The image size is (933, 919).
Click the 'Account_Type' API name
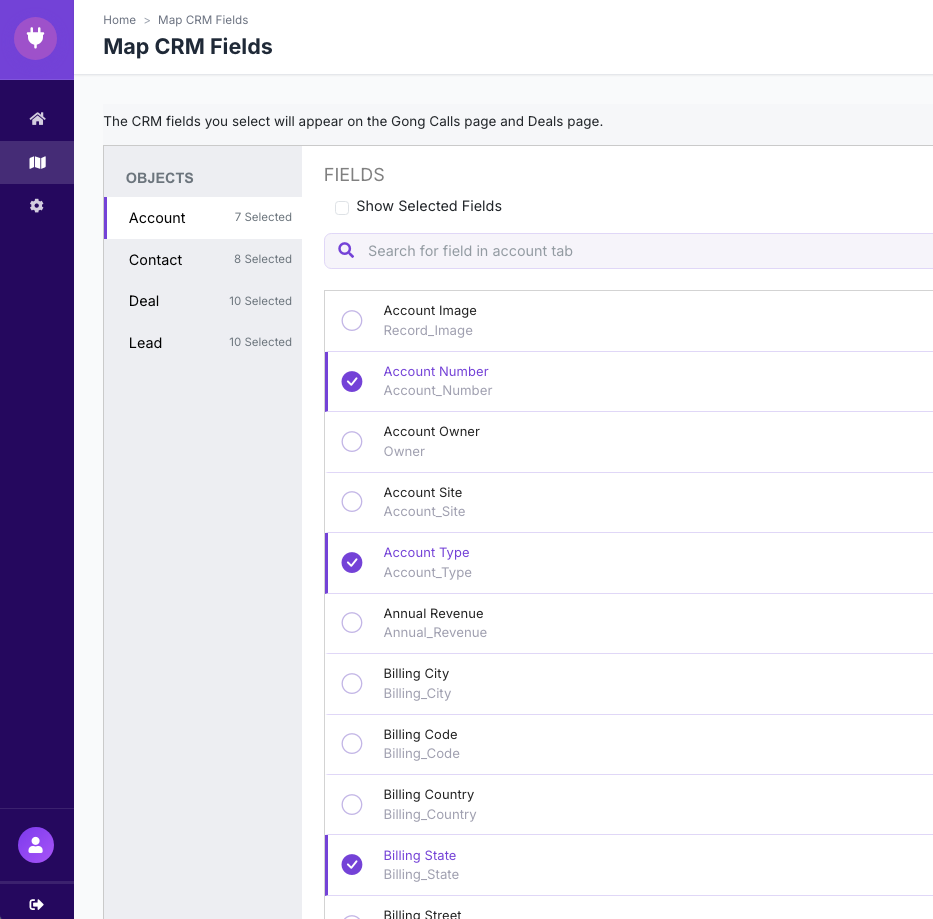[x=427, y=572]
